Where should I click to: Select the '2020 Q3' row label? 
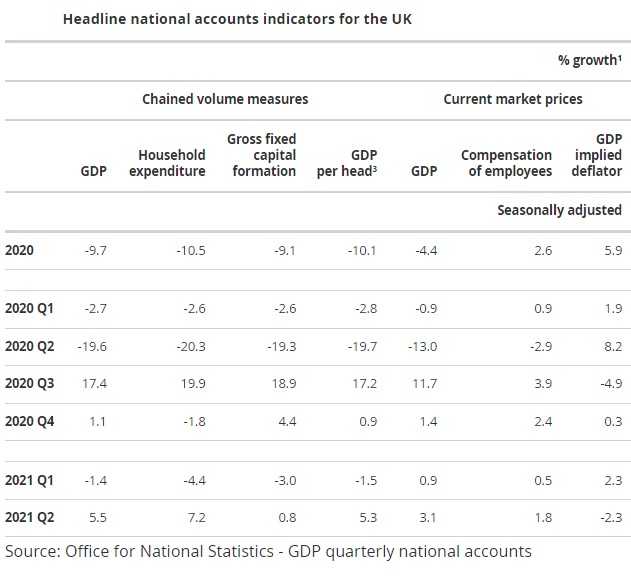(30, 383)
